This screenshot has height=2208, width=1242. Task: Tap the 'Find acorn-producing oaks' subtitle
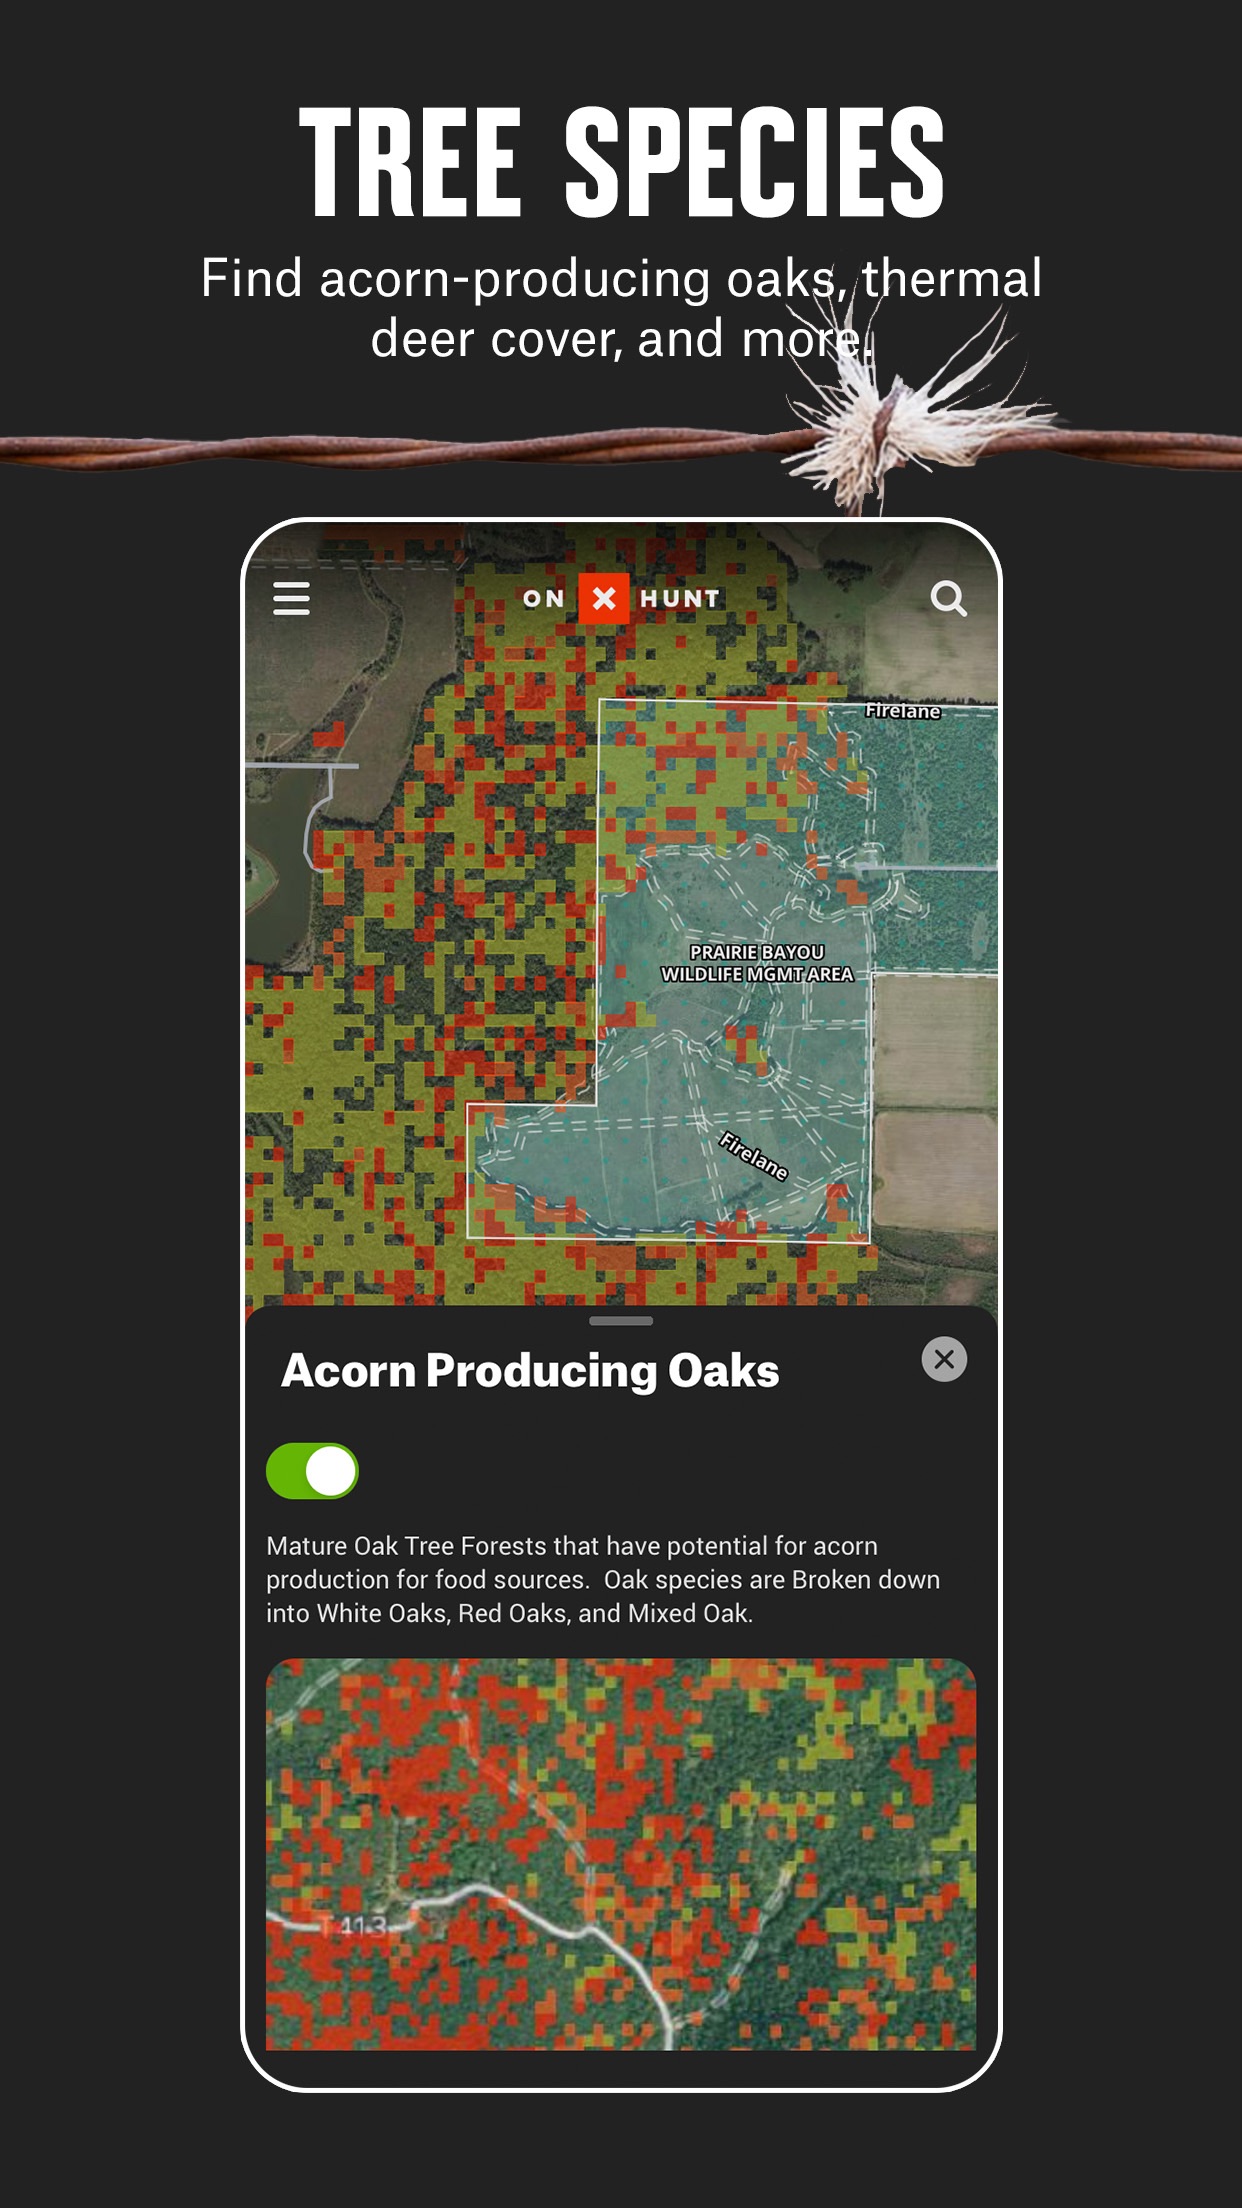coord(621,308)
